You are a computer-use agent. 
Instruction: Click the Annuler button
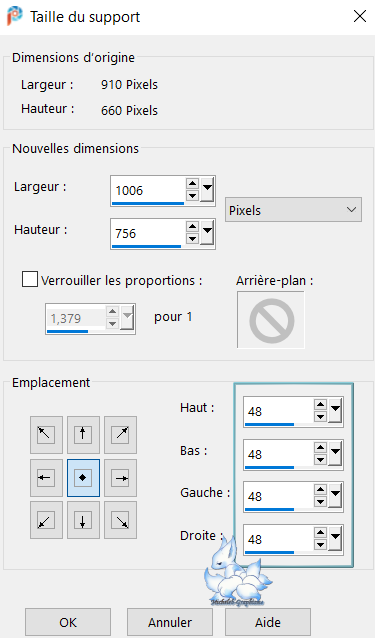click(170, 623)
